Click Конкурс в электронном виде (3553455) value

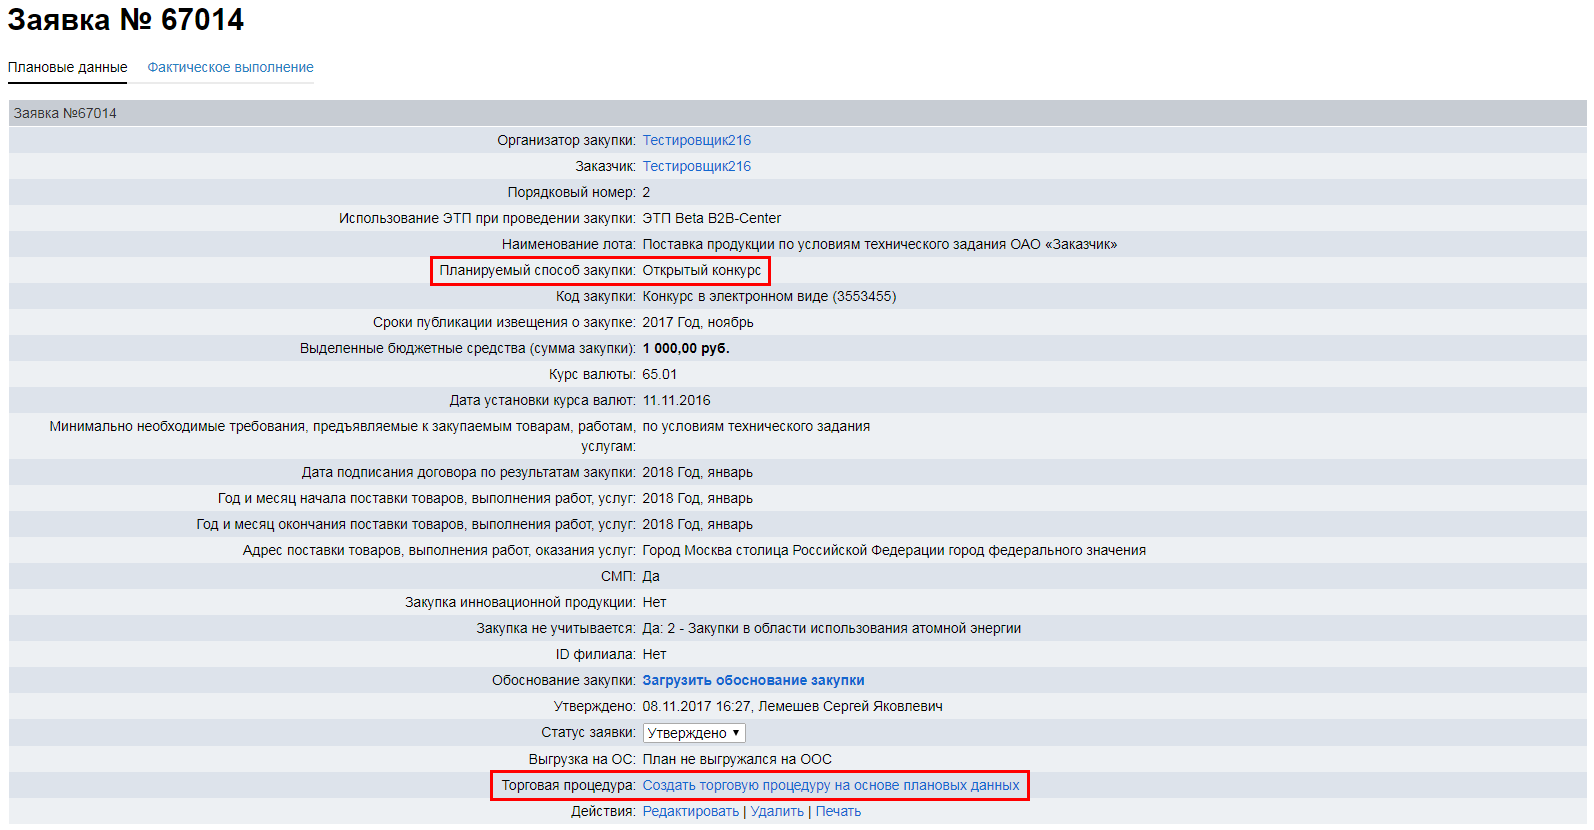(x=769, y=296)
